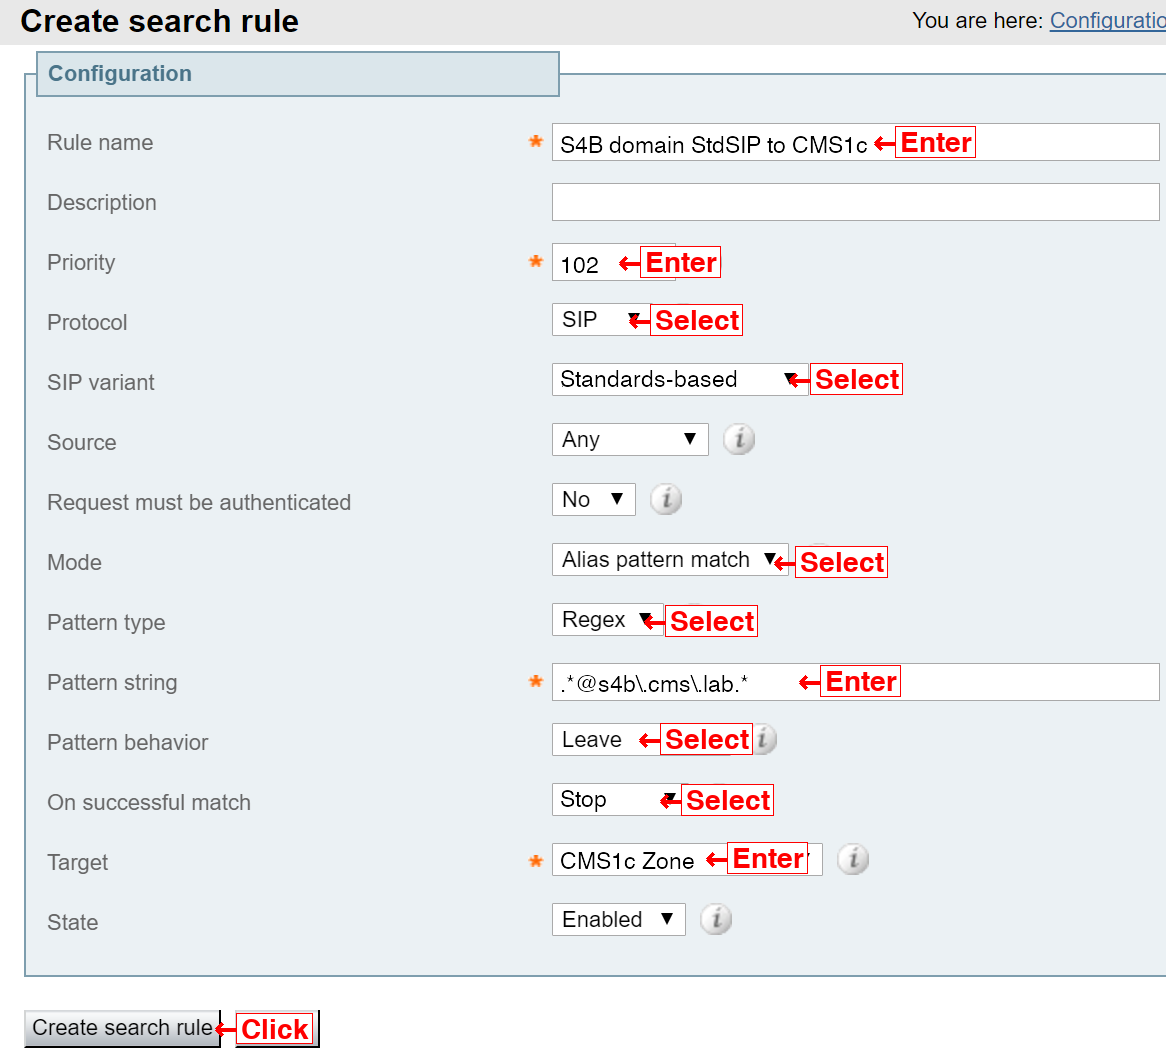The image size is (1166, 1055).
Task: Click the Target label
Action: click(77, 862)
